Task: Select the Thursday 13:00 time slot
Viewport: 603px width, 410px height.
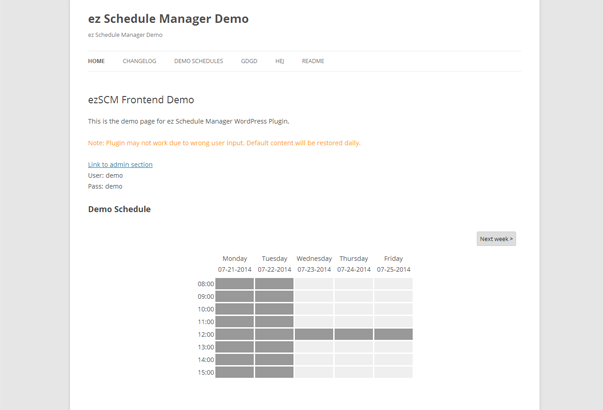Action: tap(354, 347)
